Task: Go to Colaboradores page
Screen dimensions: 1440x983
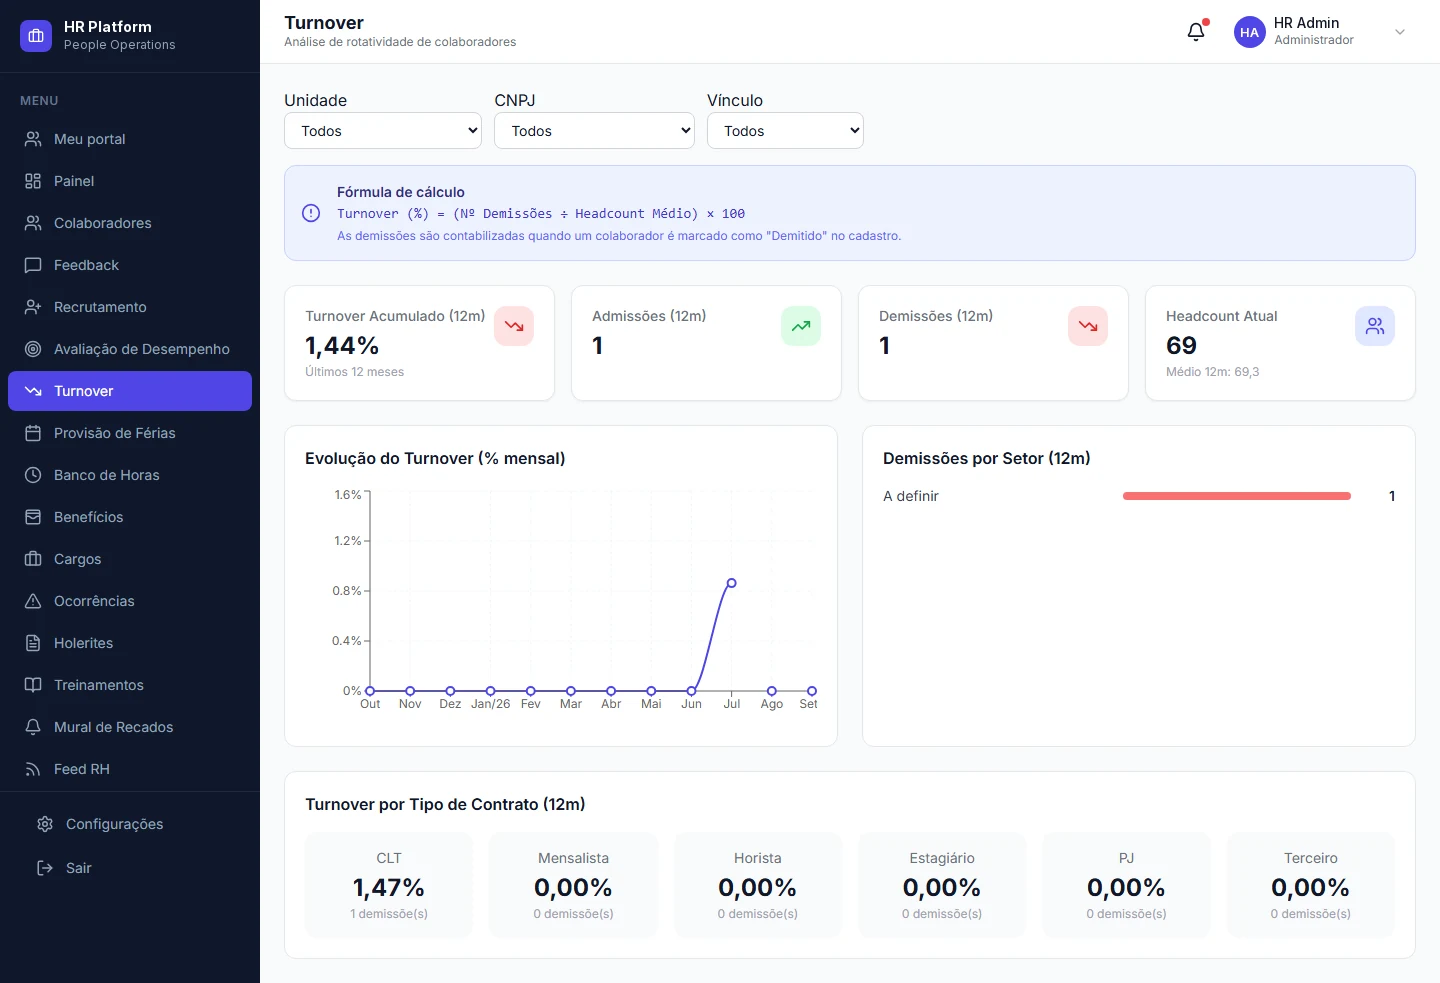Action: 130,223
